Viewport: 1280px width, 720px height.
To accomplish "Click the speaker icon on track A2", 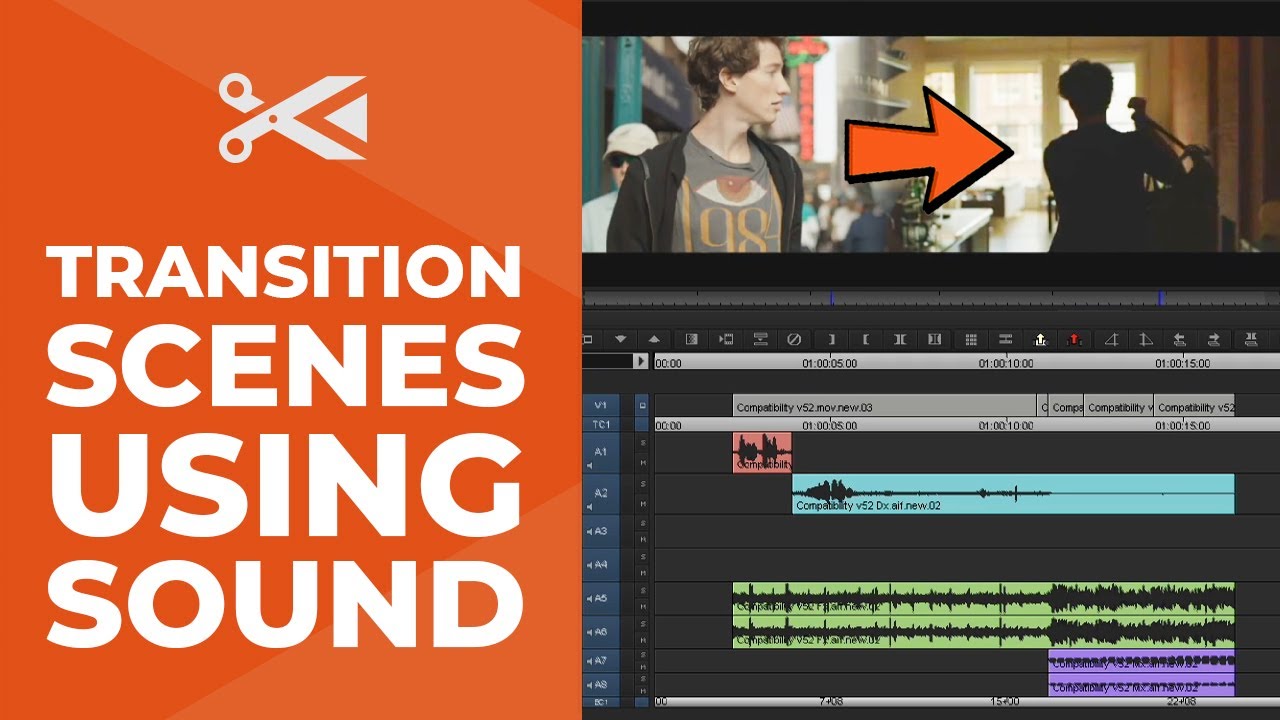I will 589,507.
